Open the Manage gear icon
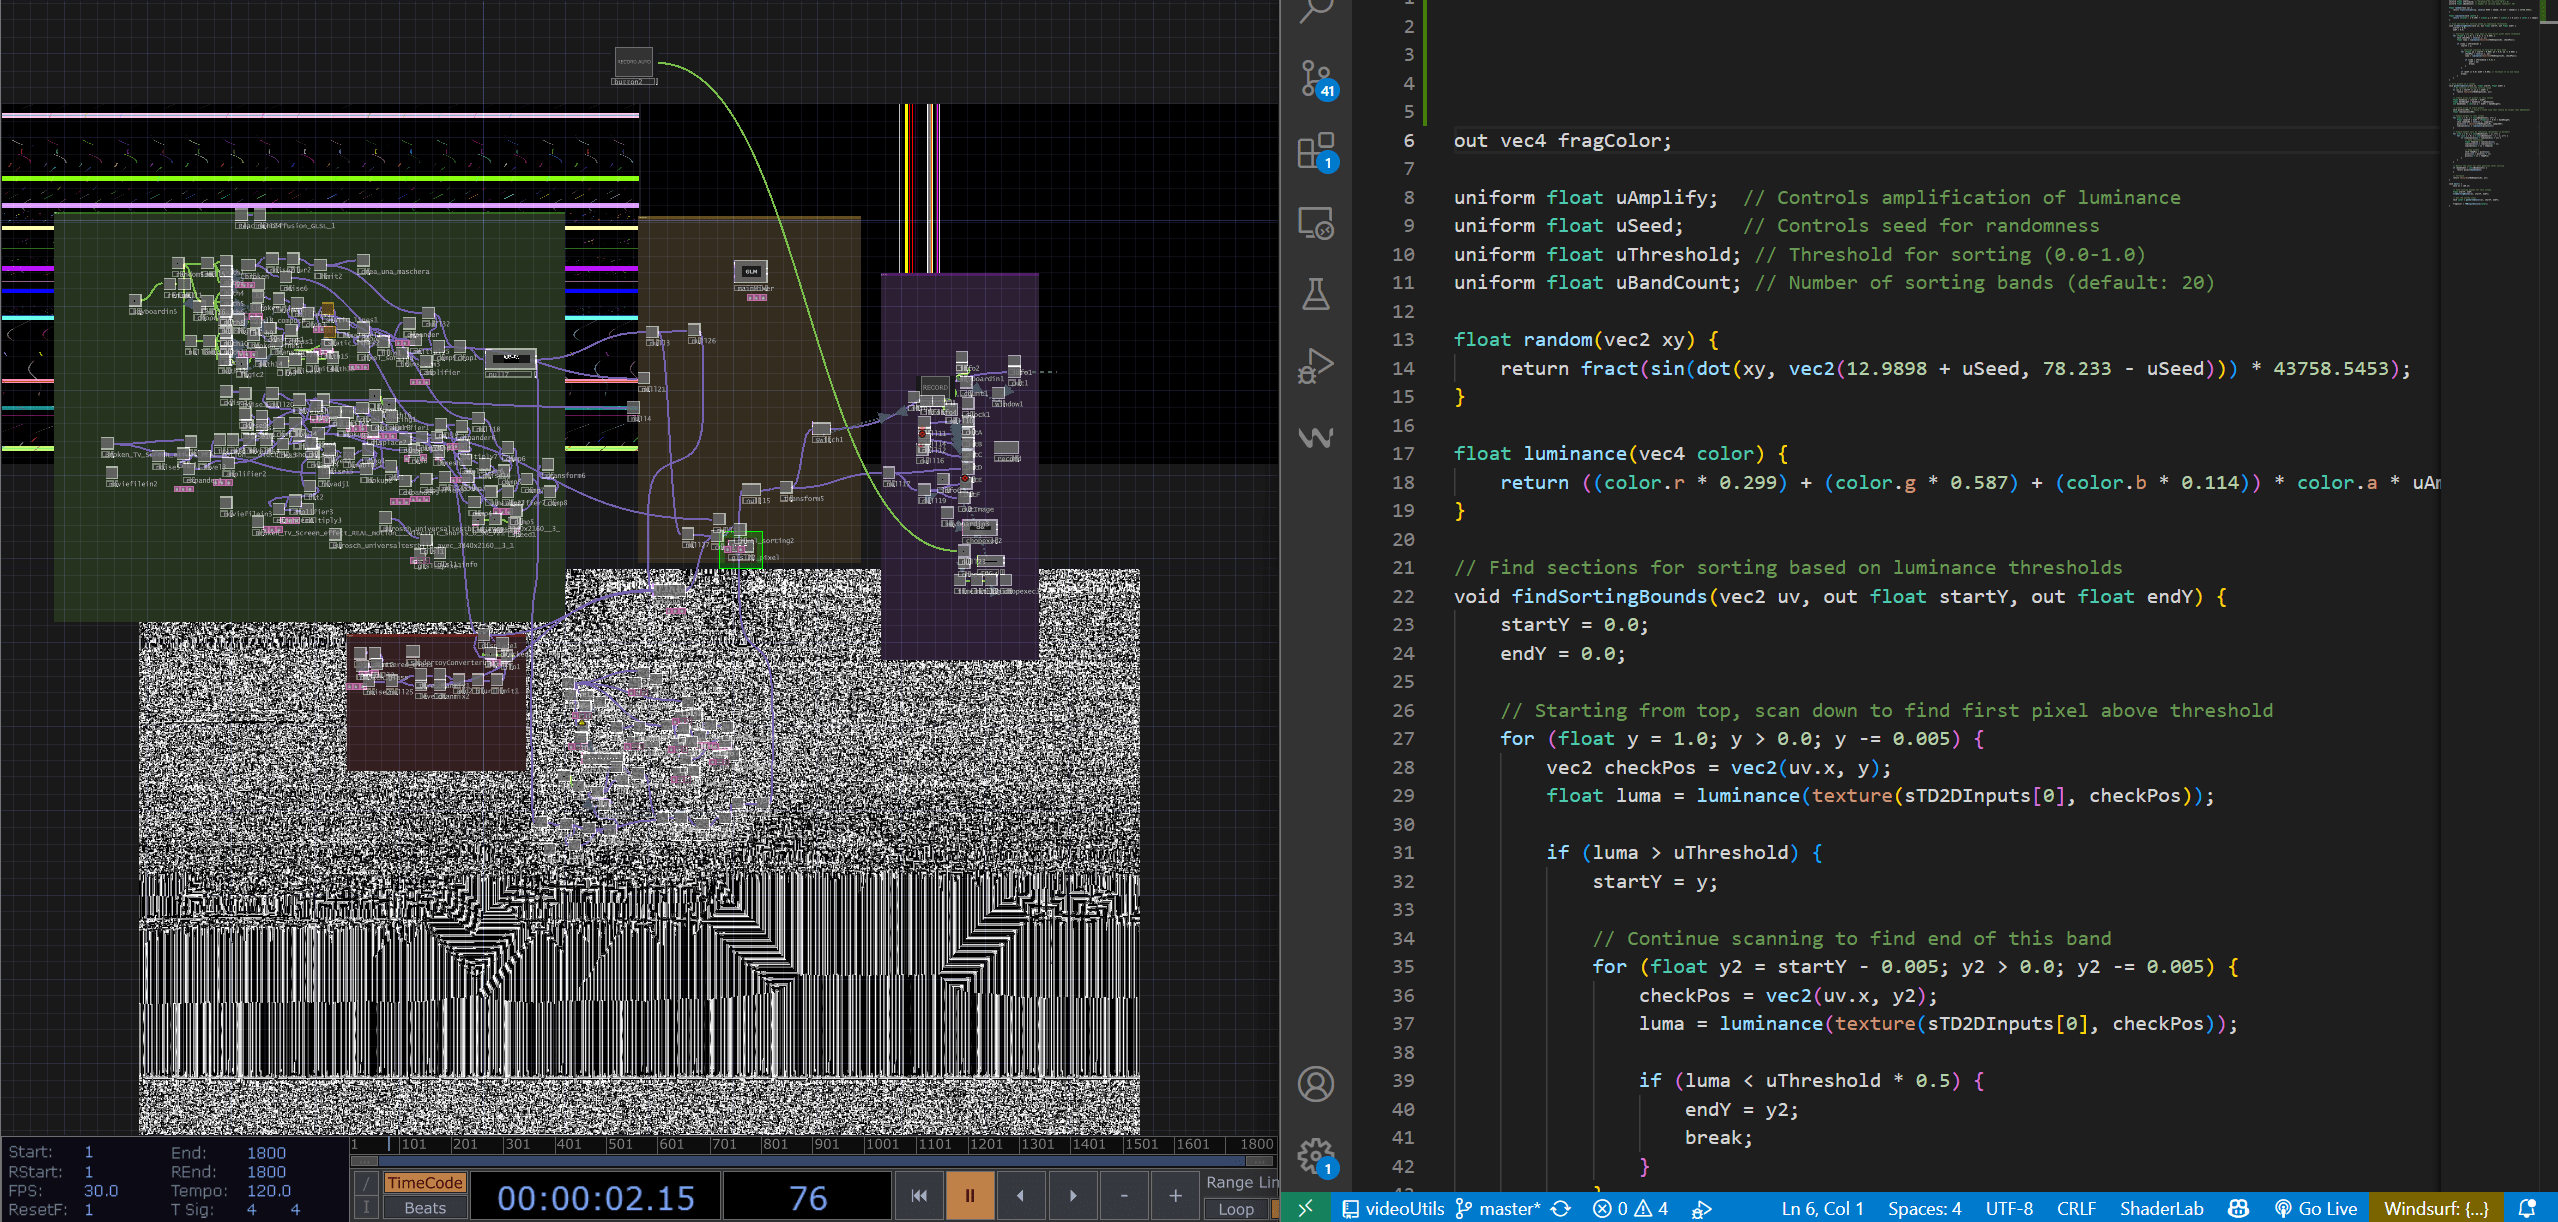The height and width of the screenshot is (1222, 2558). [1316, 1157]
